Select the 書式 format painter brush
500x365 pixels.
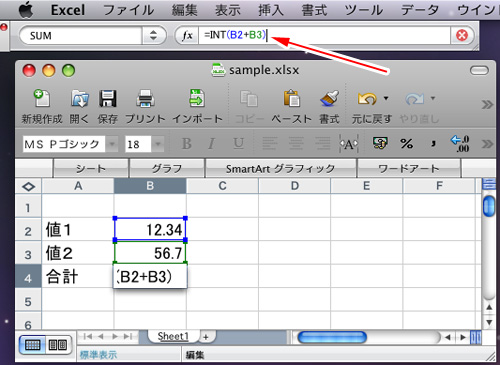point(329,99)
